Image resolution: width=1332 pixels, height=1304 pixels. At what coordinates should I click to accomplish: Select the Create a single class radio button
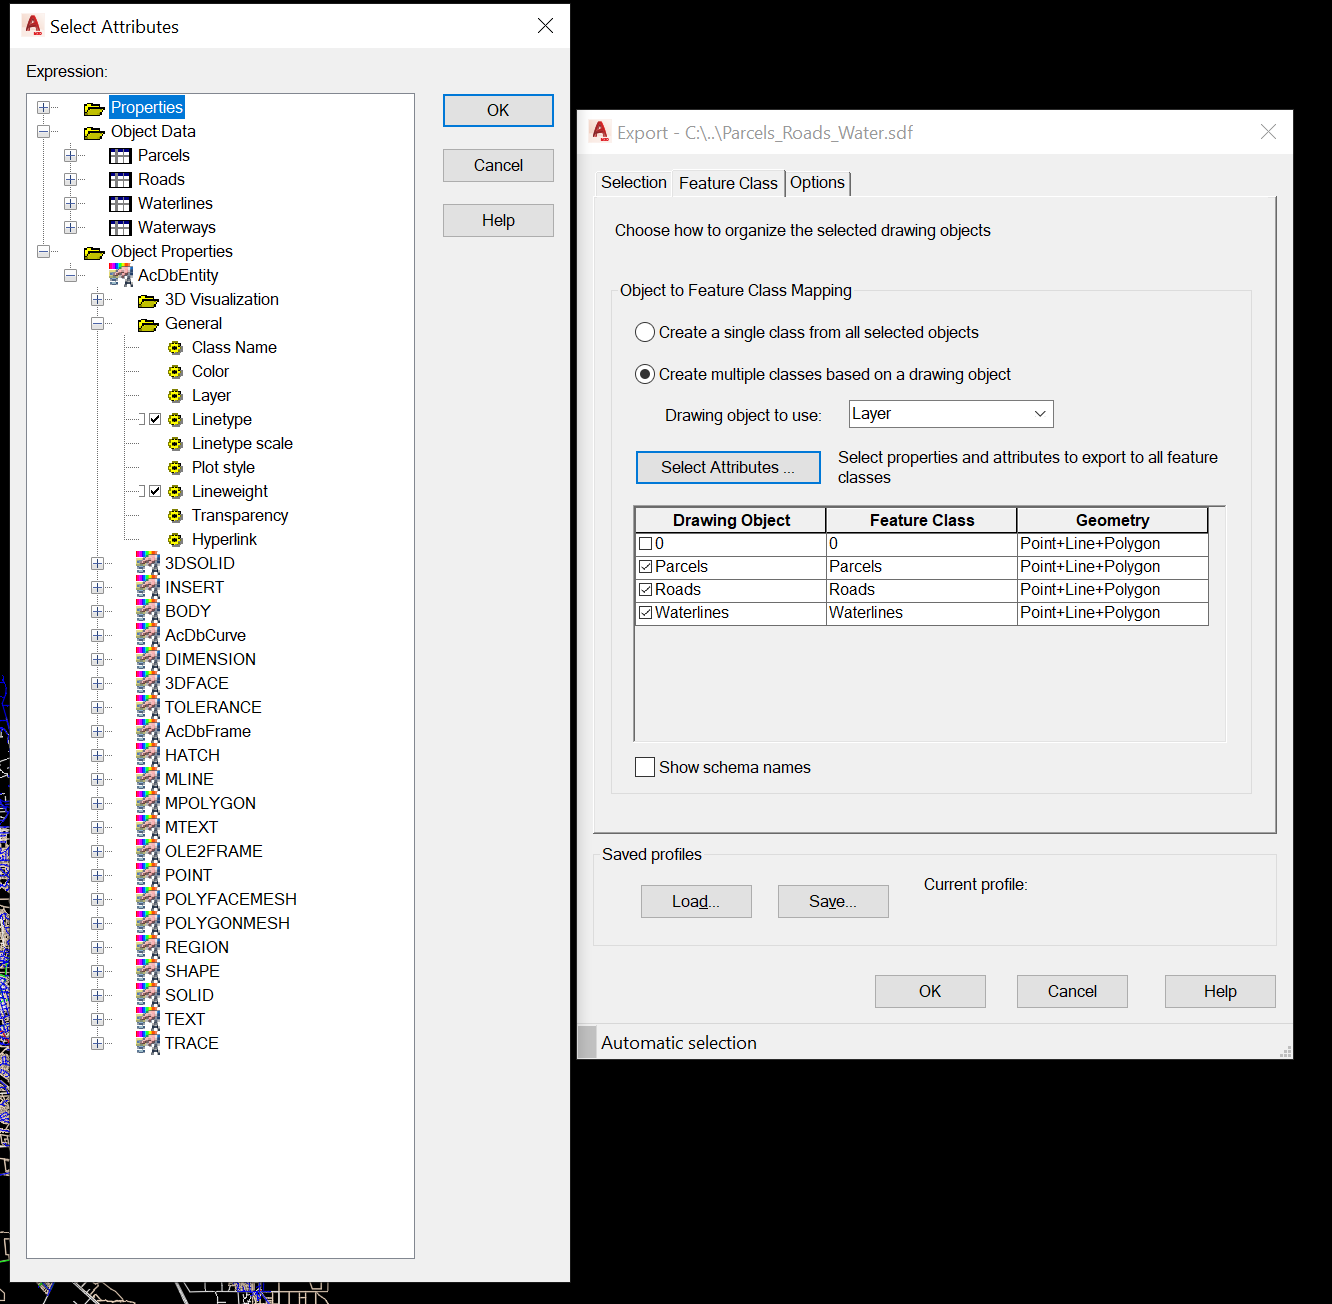[645, 332]
